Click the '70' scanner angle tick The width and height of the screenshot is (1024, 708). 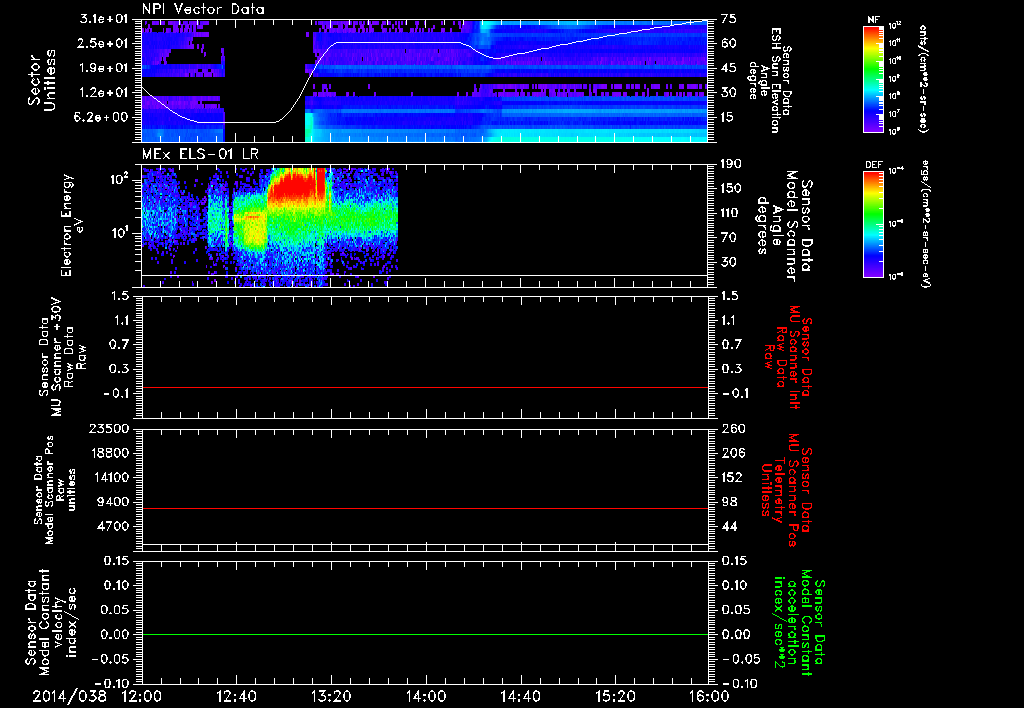click(729, 238)
